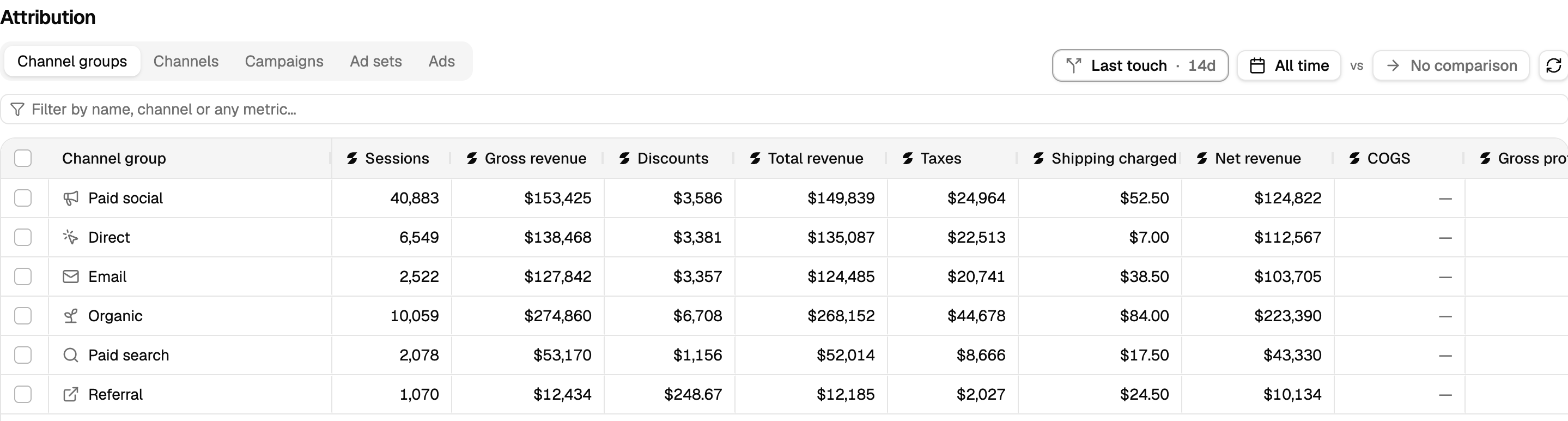Viewport: 1568px width, 421px height.
Task: Check the Paid search row checkbox
Action: point(23,355)
